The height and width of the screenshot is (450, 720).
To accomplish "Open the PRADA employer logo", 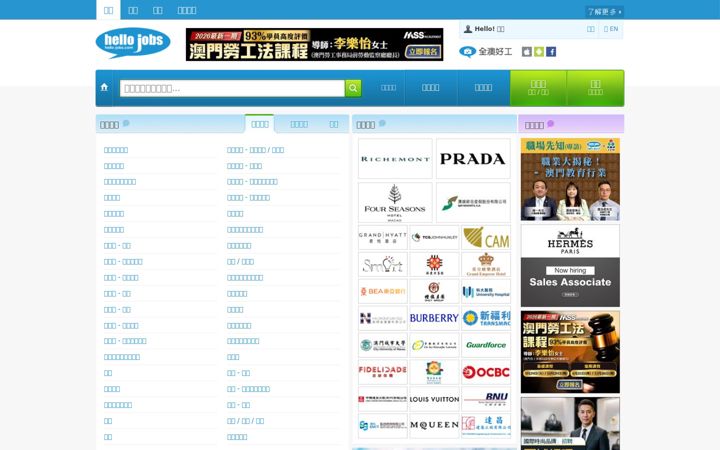I will pos(473,159).
